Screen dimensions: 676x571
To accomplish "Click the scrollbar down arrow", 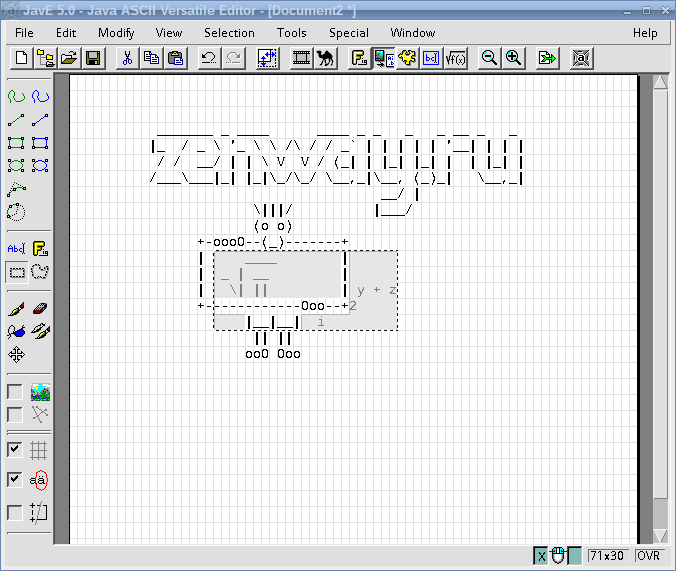I will (660, 536).
